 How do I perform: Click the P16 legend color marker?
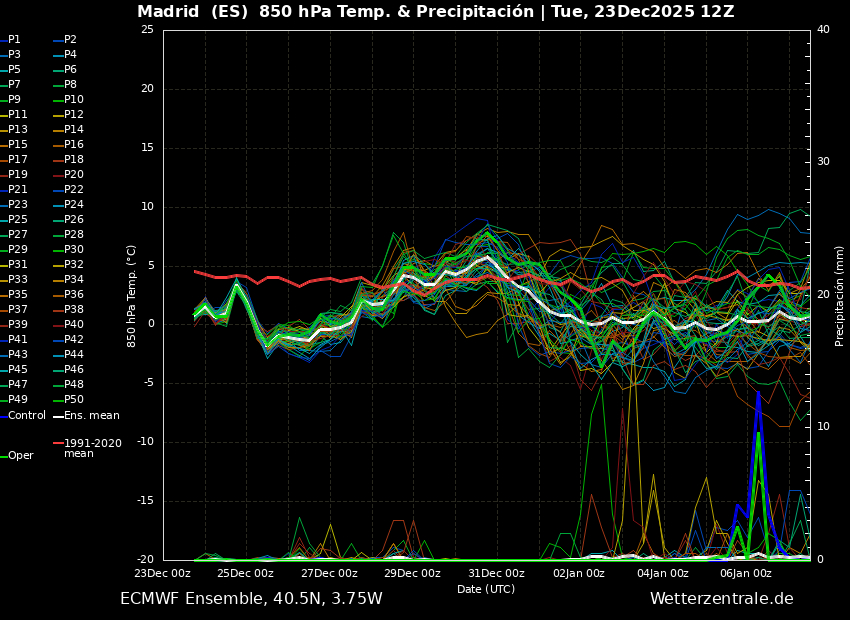pyautogui.click(x=56, y=144)
